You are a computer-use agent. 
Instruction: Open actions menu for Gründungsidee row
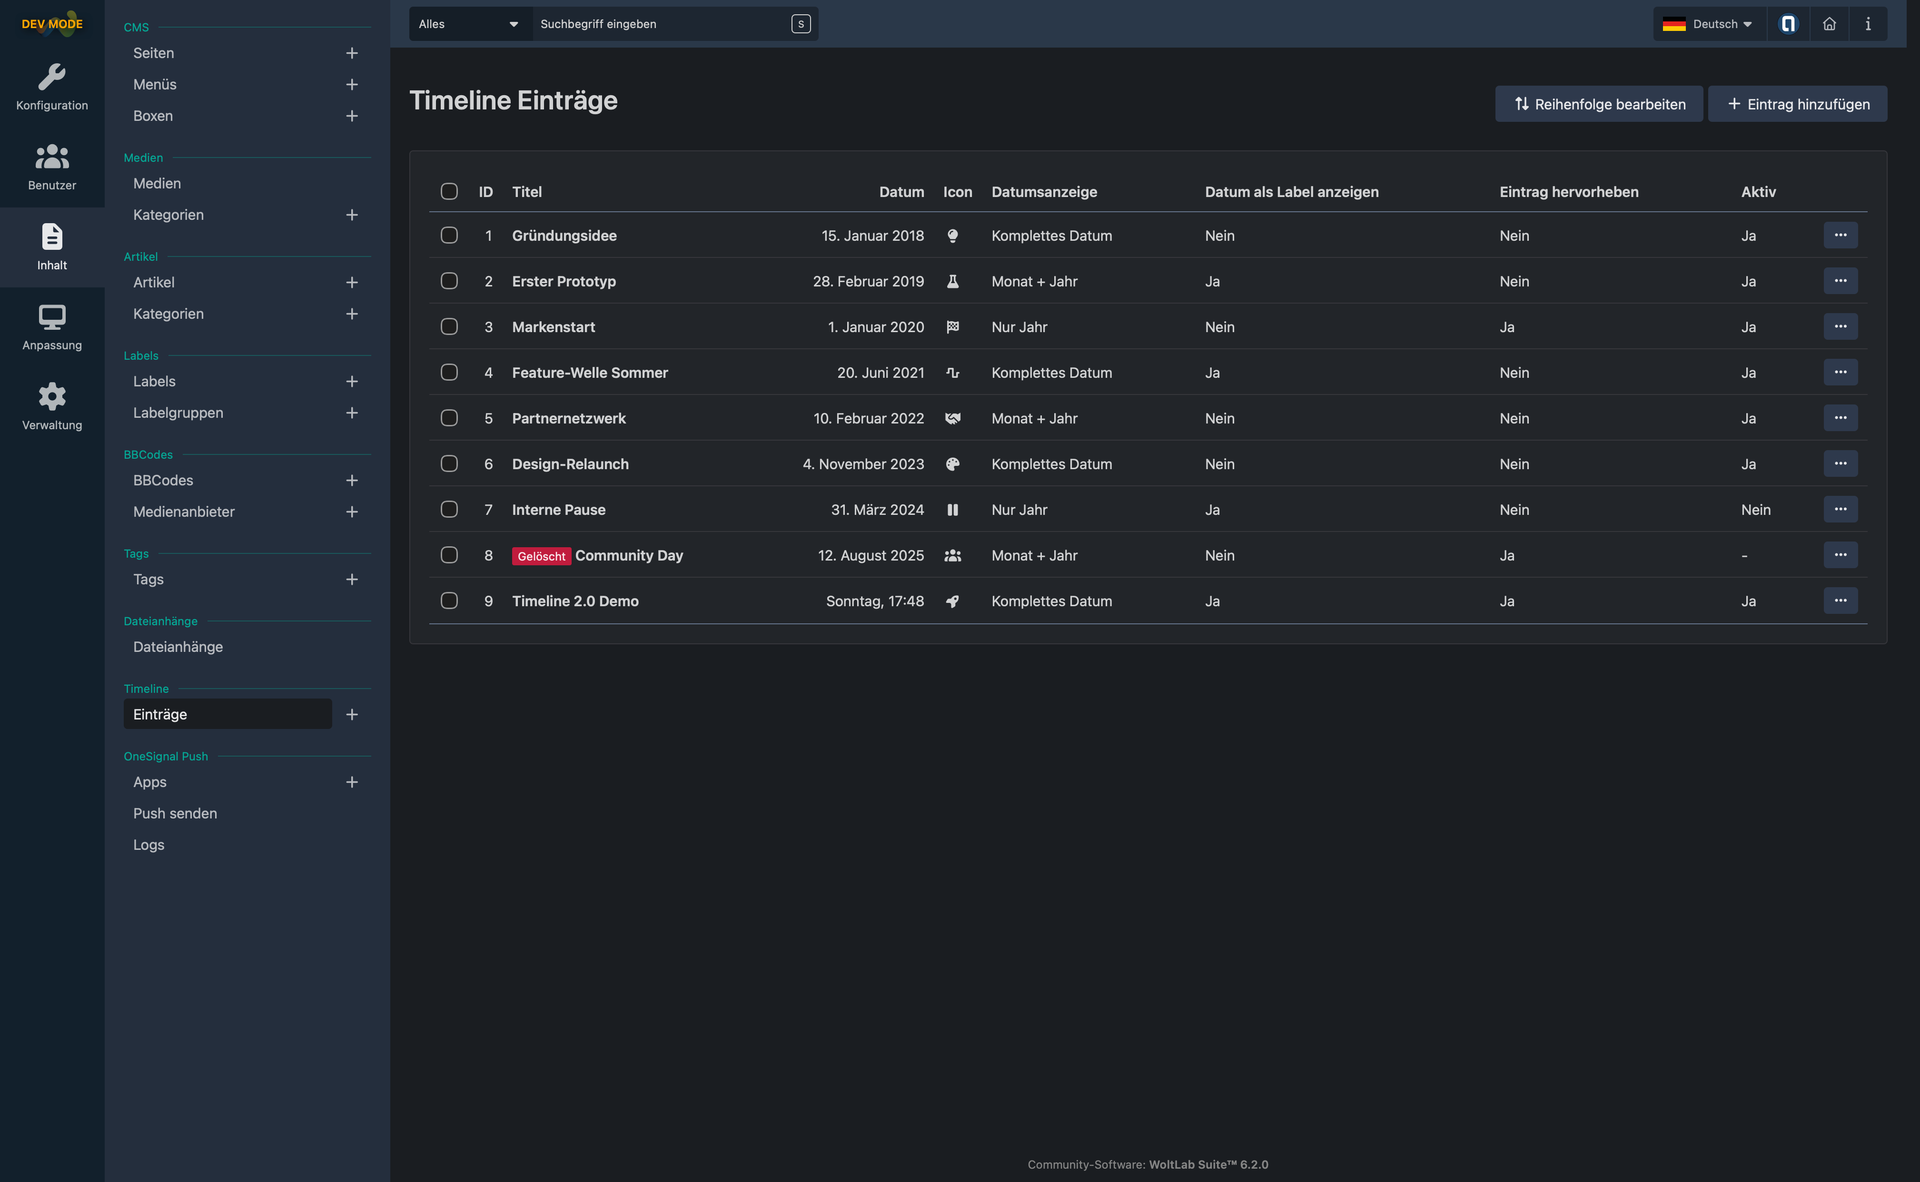pyautogui.click(x=1840, y=235)
